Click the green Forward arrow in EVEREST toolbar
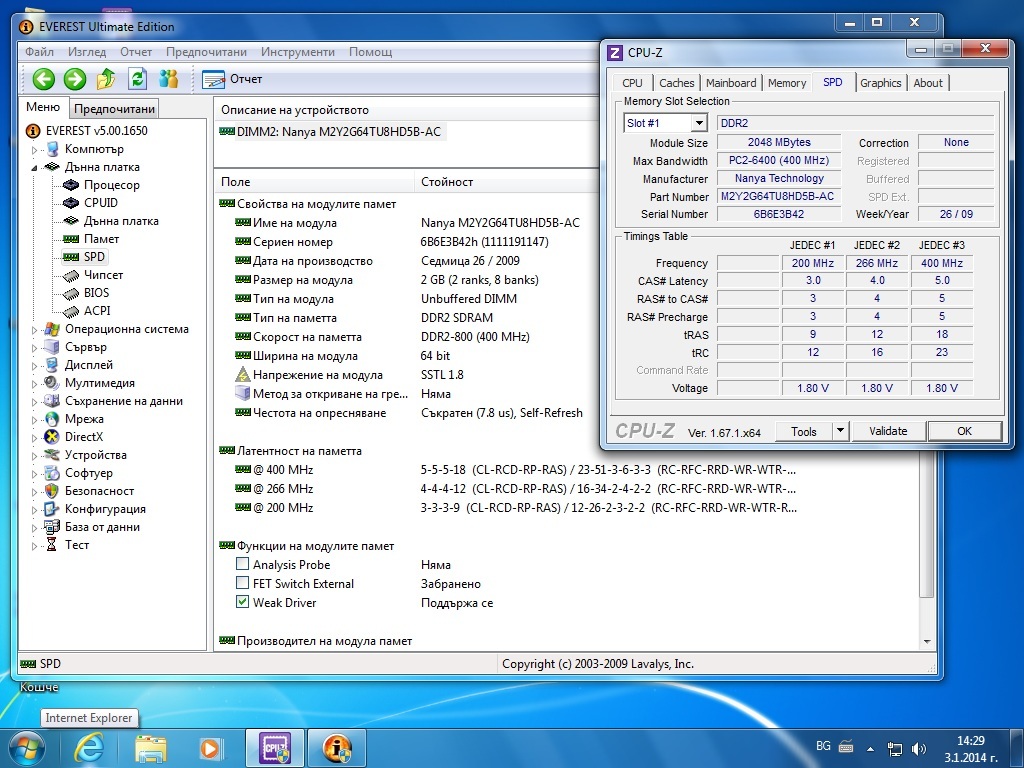The image size is (1024, 768). coord(75,80)
